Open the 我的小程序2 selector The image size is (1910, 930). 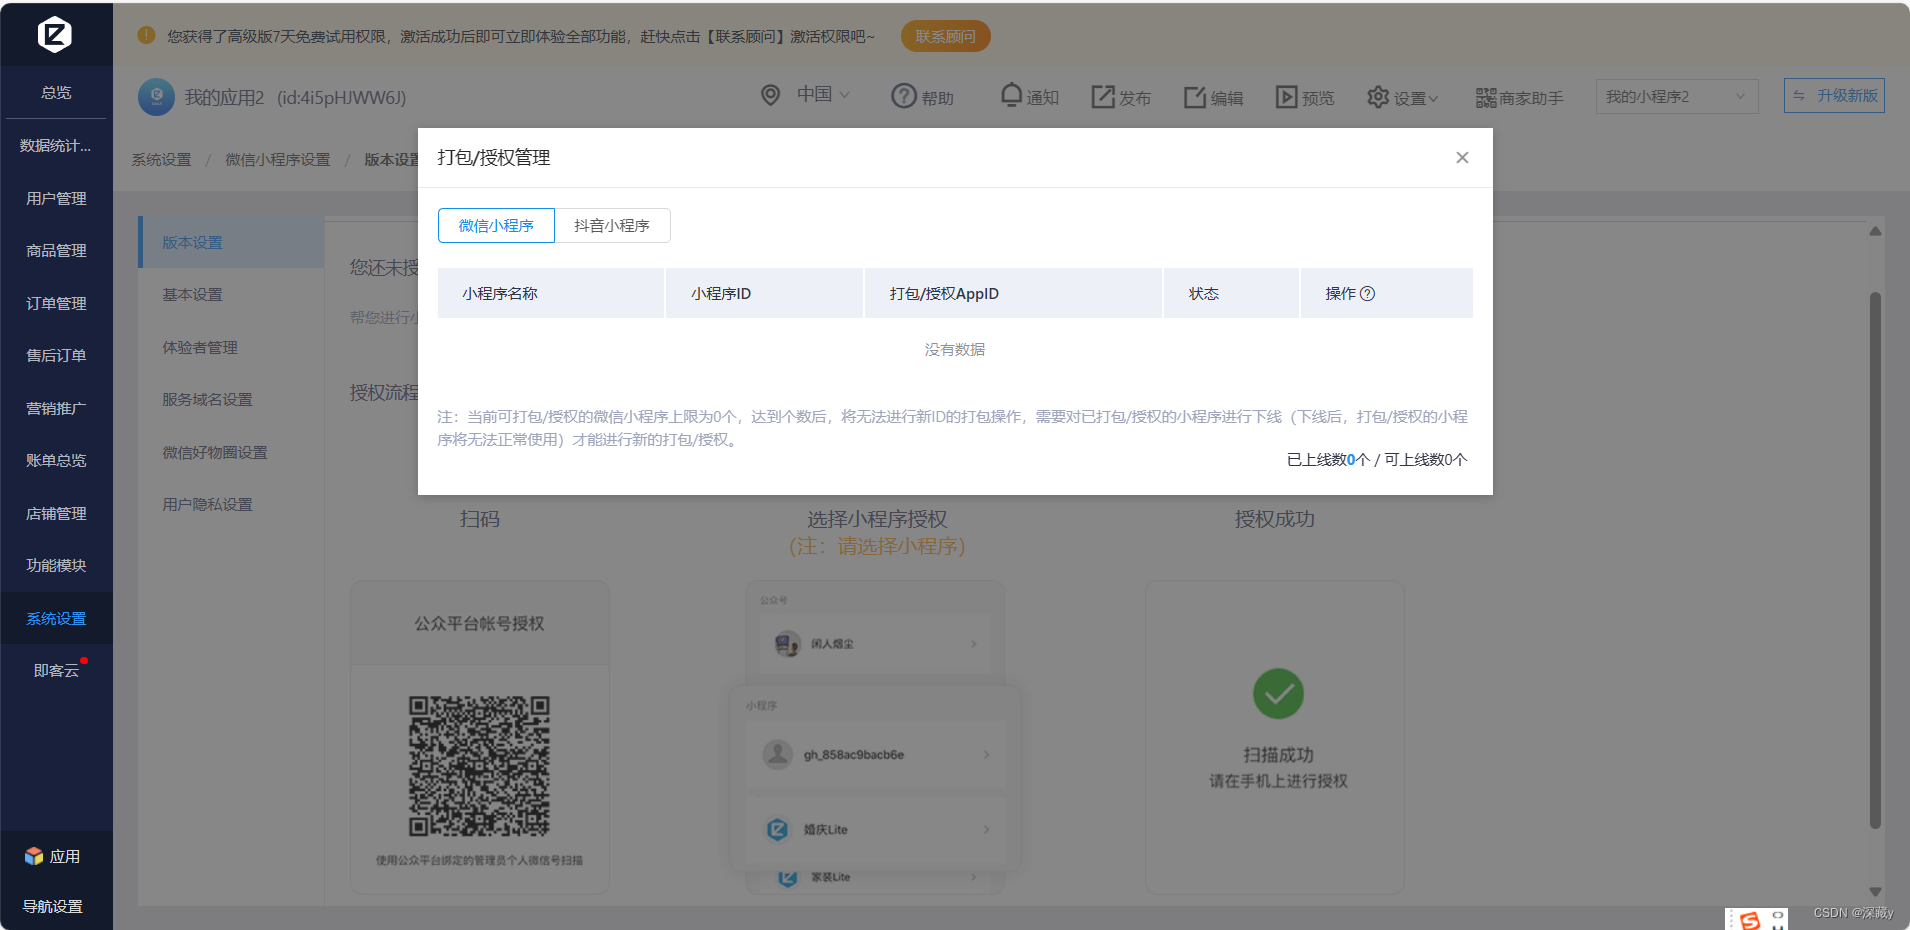click(x=1677, y=96)
